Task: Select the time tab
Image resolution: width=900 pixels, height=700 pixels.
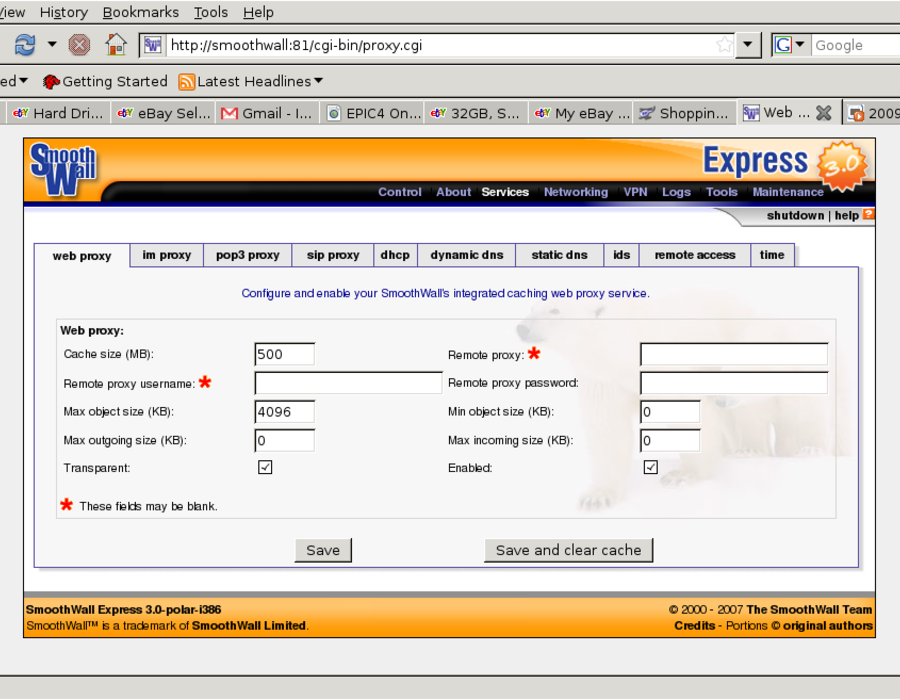Action: pos(772,255)
